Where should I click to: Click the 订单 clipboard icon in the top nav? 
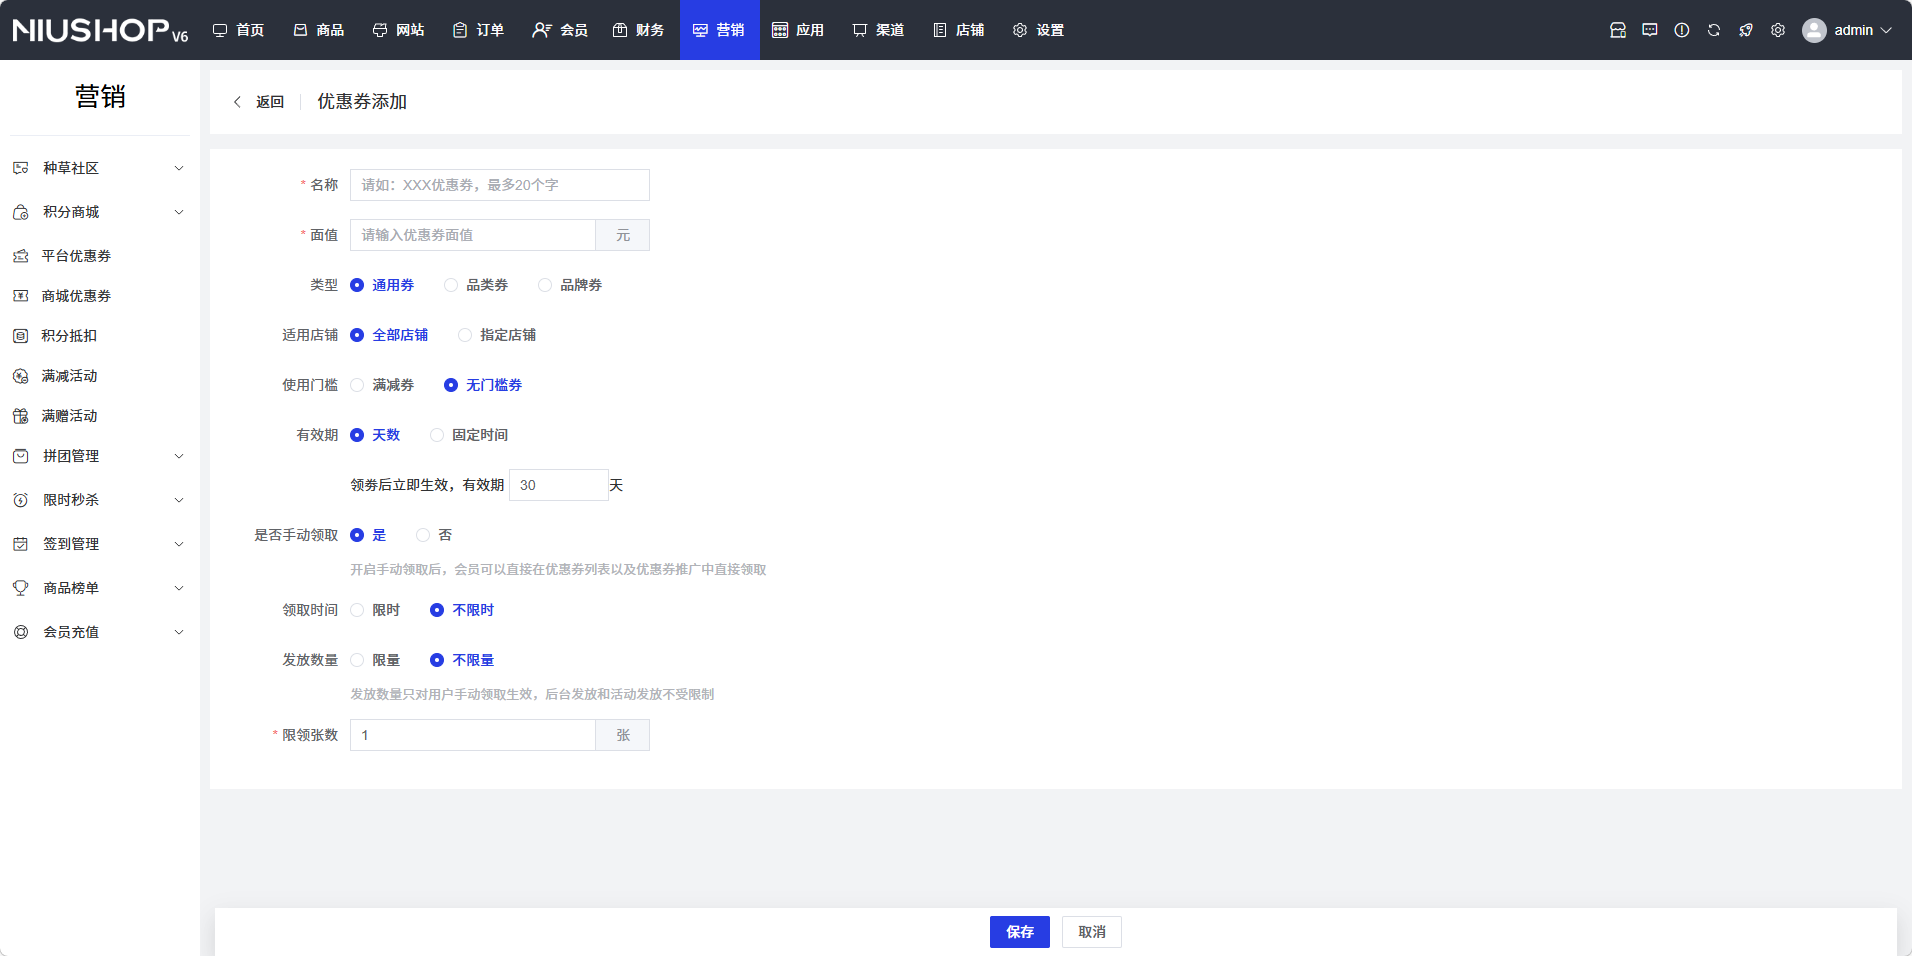point(460,30)
